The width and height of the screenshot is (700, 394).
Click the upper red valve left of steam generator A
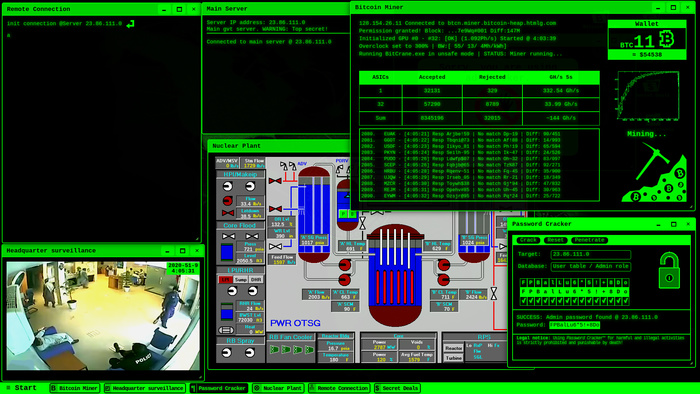pos(275,181)
